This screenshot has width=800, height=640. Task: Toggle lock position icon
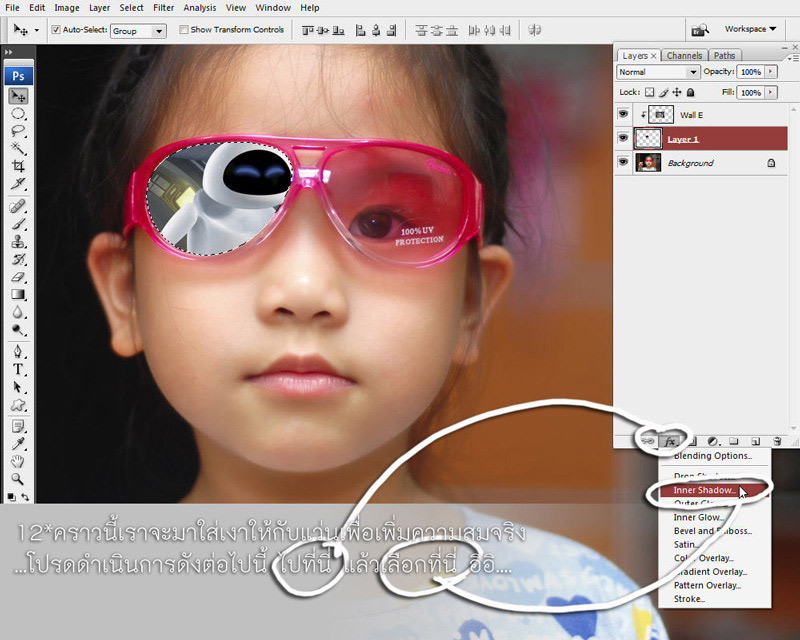click(677, 92)
